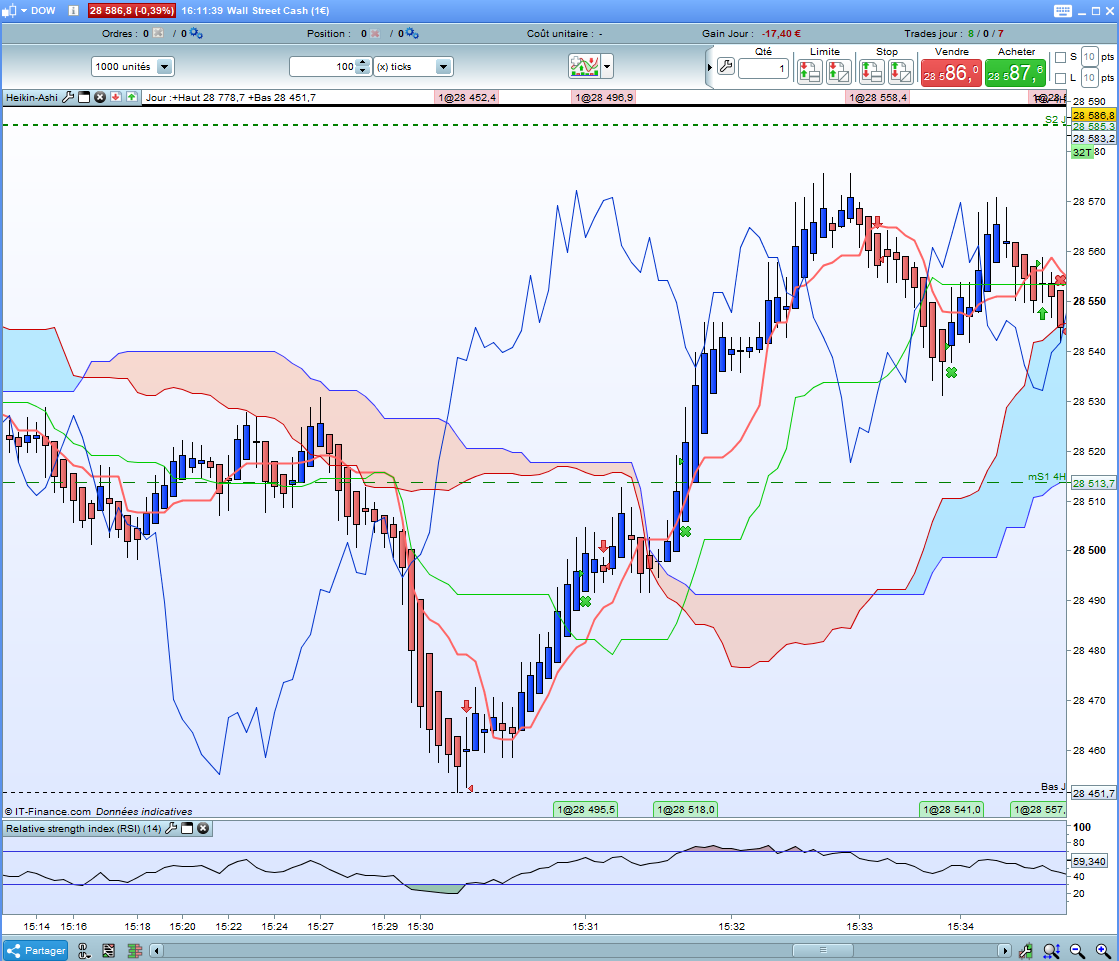
Task: Enable the L limit checkbox
Action: (x=1060, y=78)
